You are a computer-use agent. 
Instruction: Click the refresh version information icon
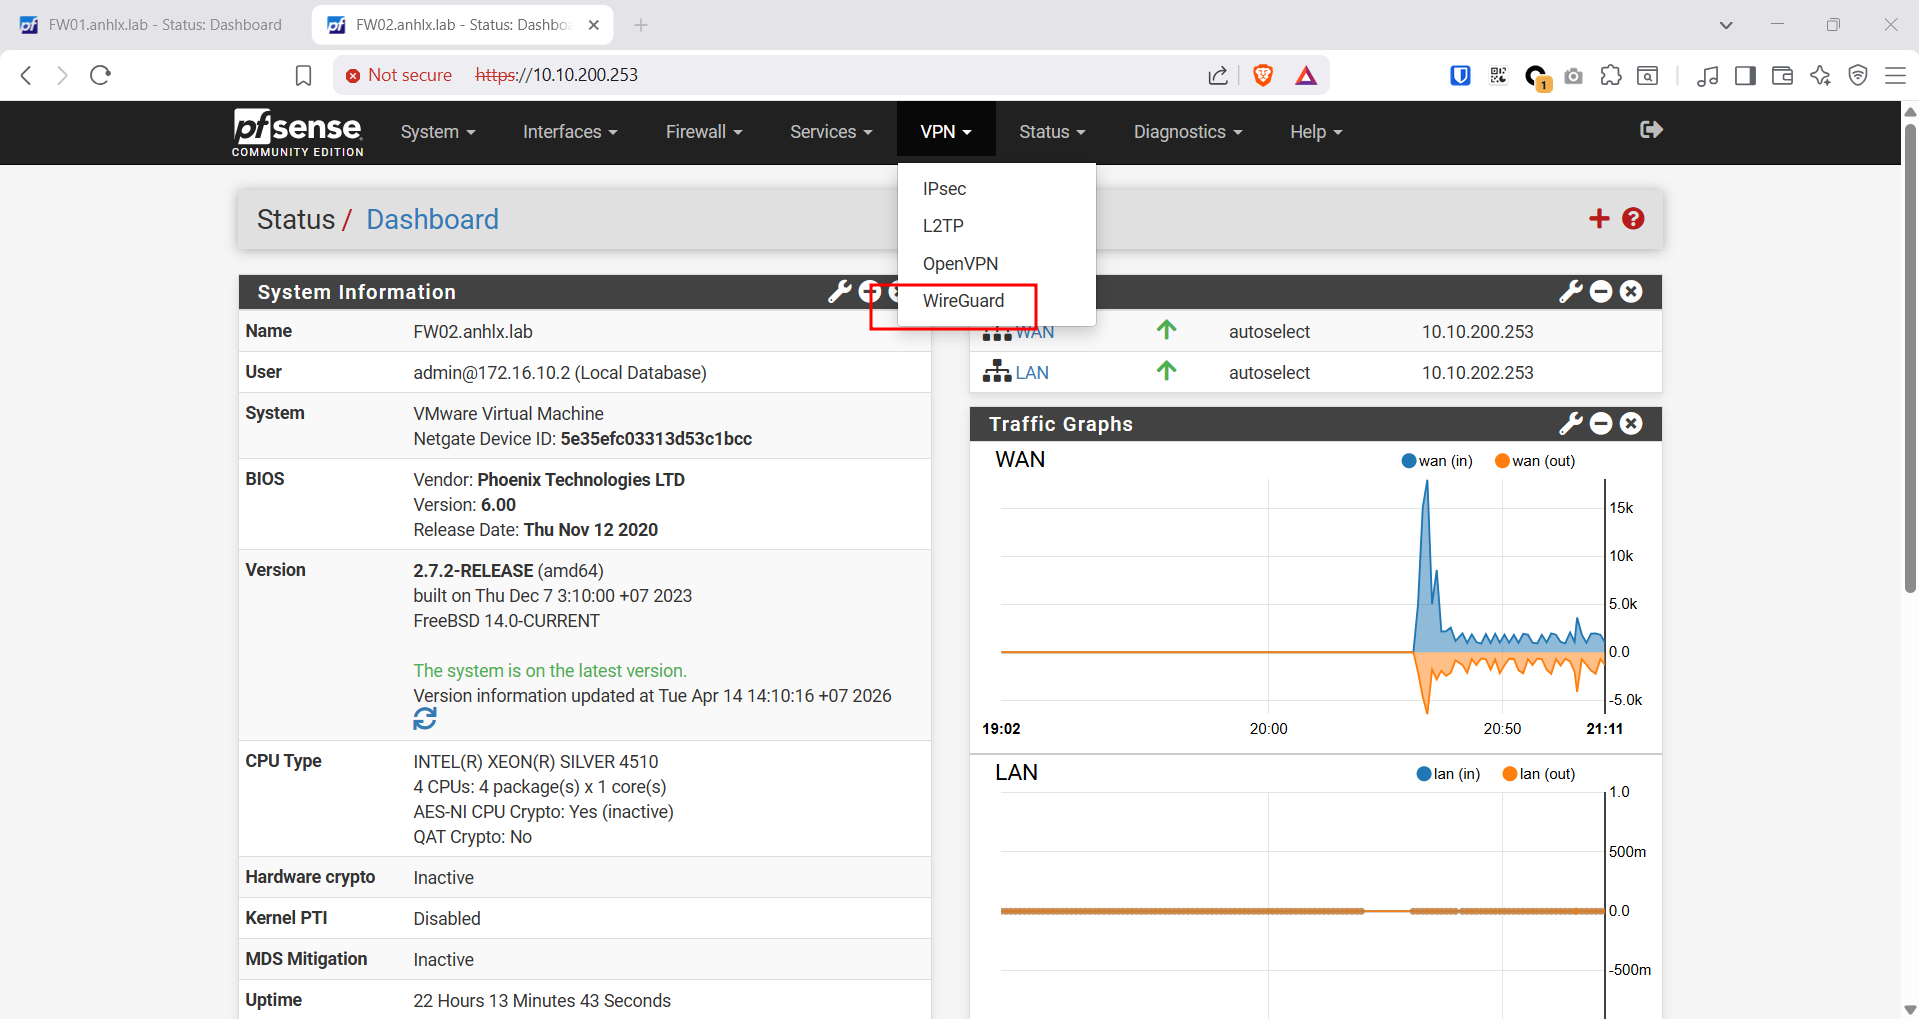(x=425, y=719)
